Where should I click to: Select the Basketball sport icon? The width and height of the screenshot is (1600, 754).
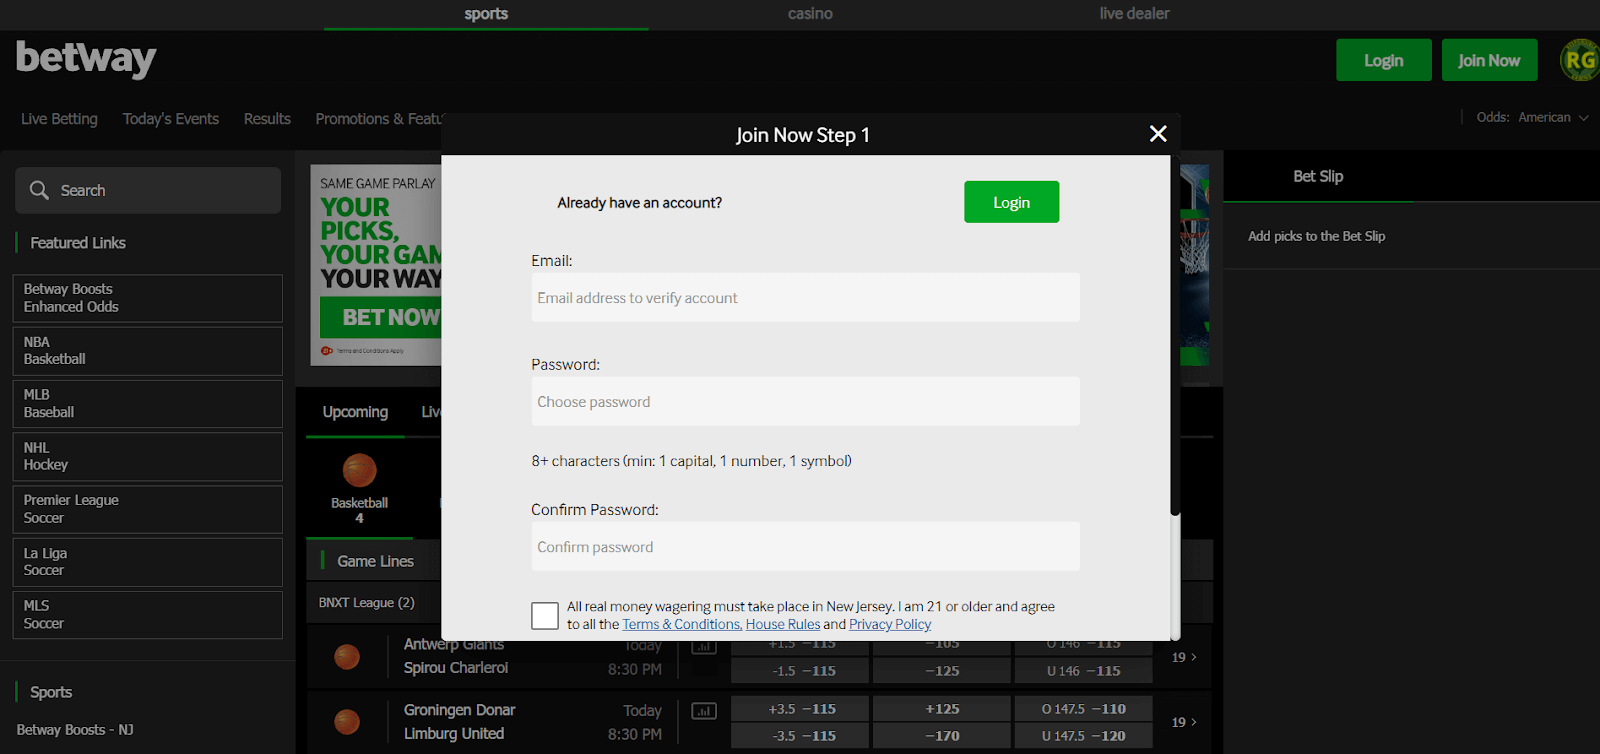(359, 471)
